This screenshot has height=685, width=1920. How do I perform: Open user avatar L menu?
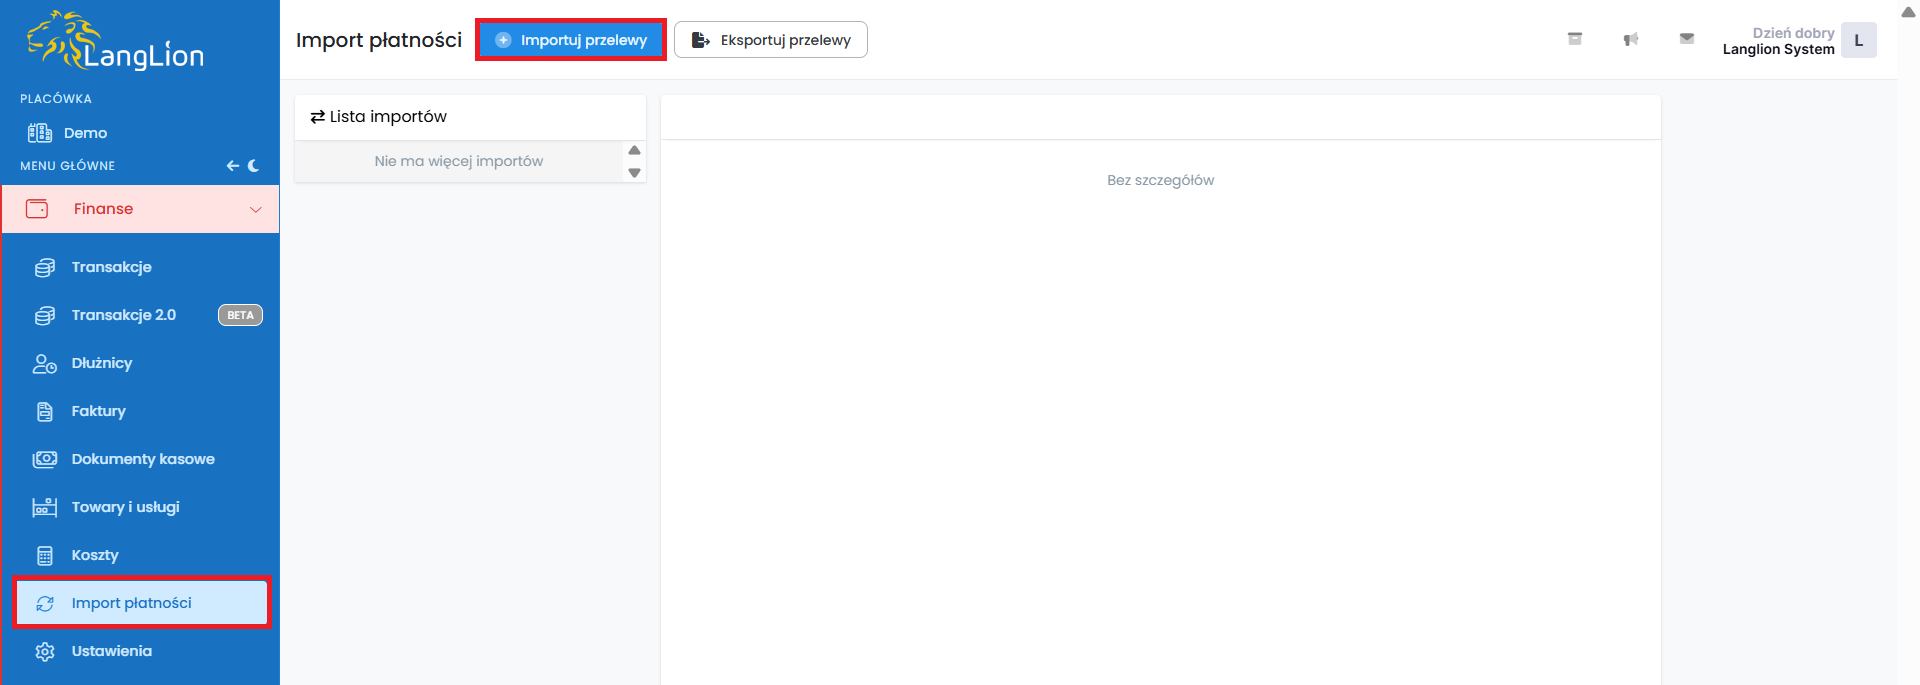point(1858,40)
